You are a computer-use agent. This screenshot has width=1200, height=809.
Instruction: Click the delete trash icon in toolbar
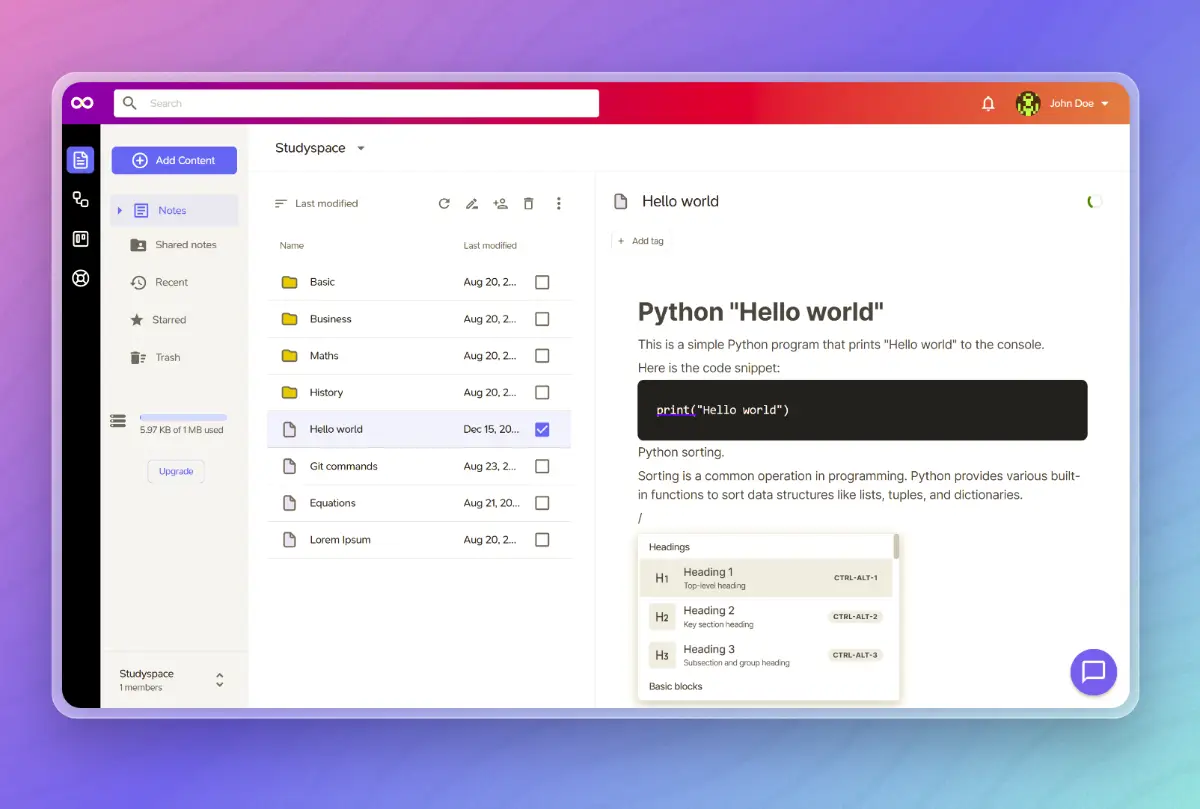[529, 204]
